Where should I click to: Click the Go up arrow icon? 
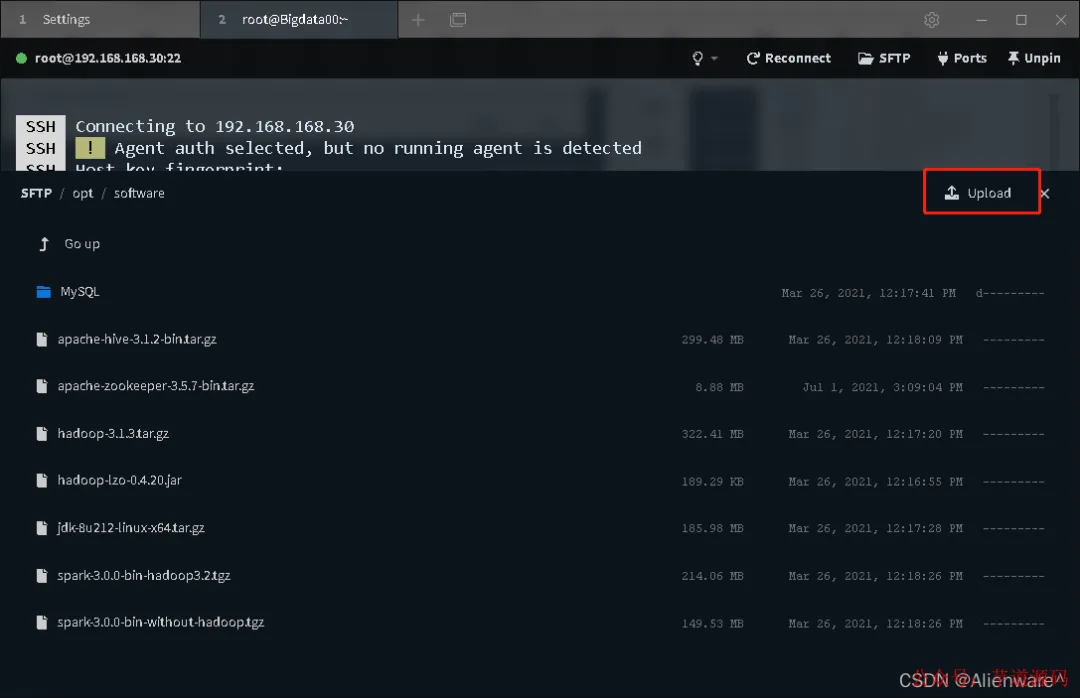pos(44,244)
